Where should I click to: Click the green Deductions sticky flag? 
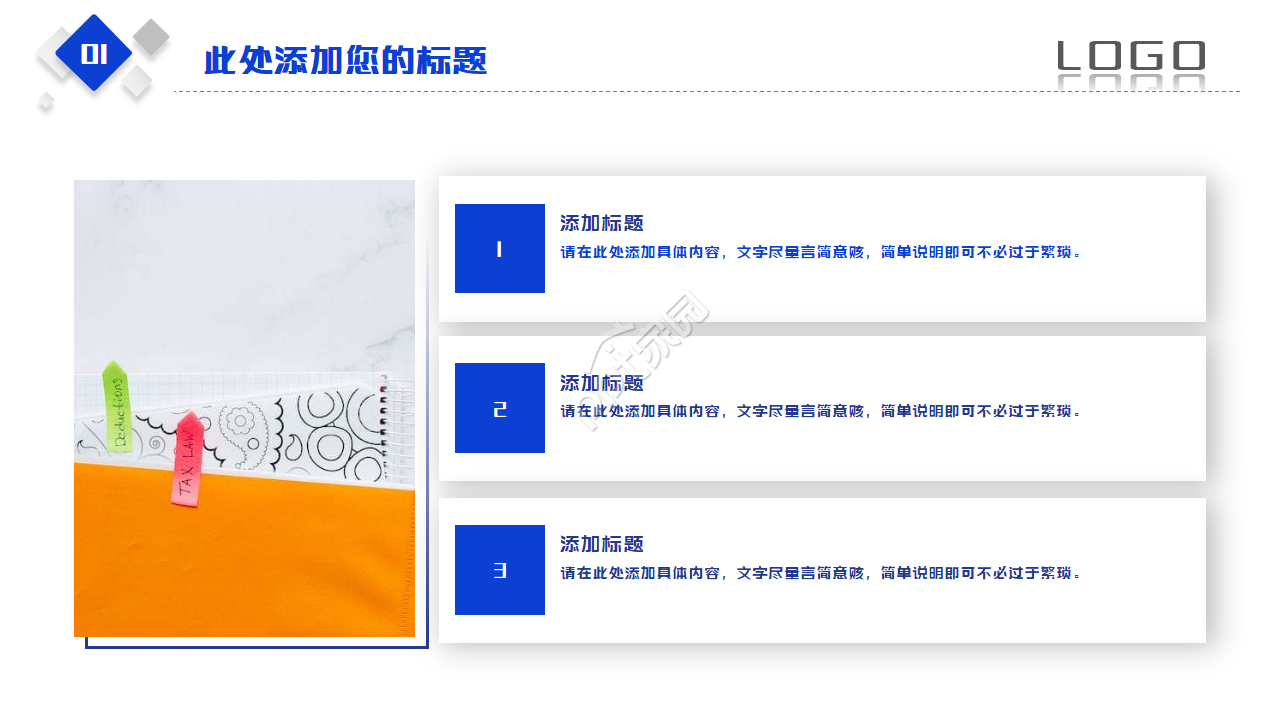pos(117,407)
